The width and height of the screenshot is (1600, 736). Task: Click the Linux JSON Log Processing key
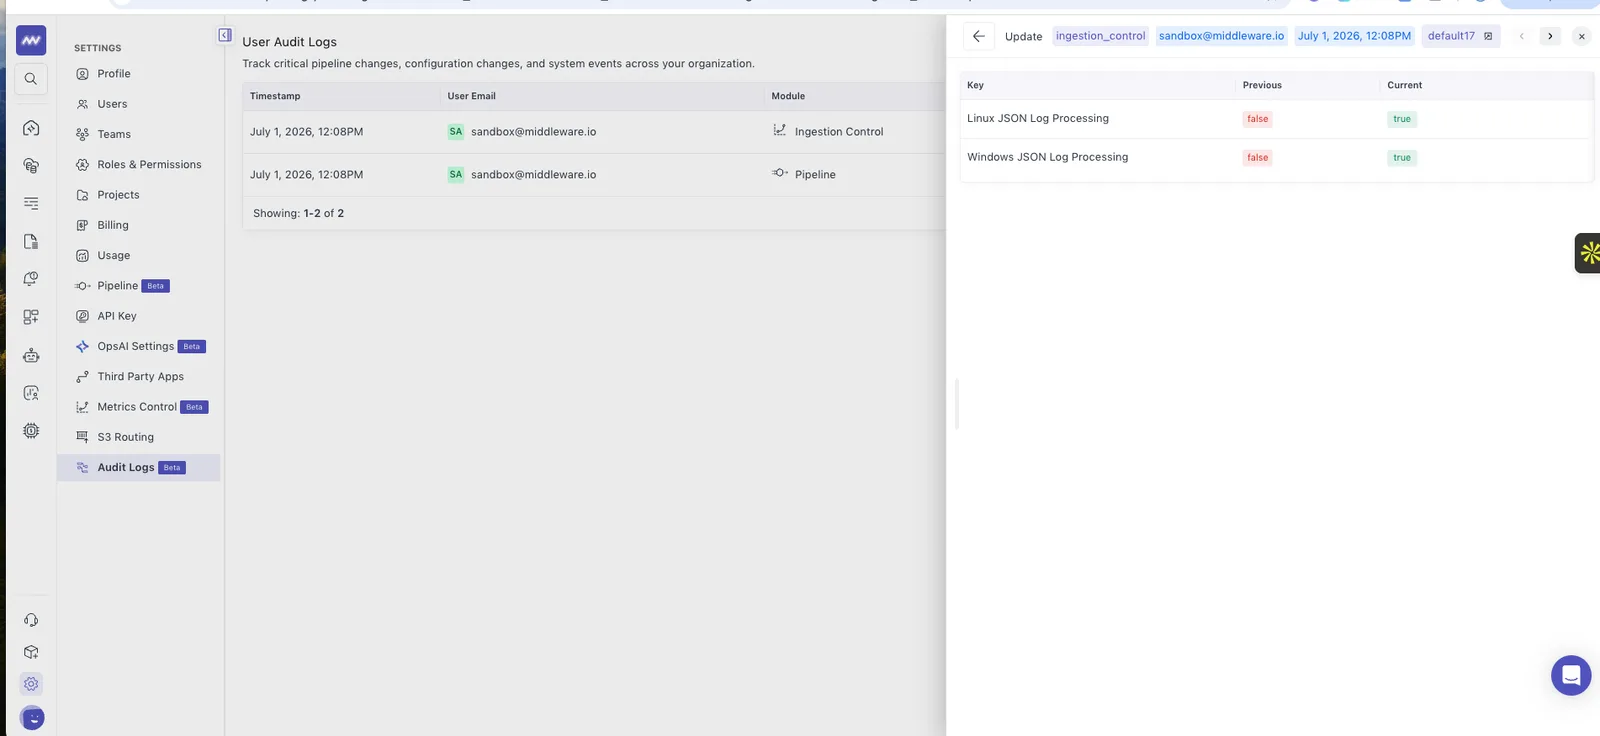(x=1038, y=118)
